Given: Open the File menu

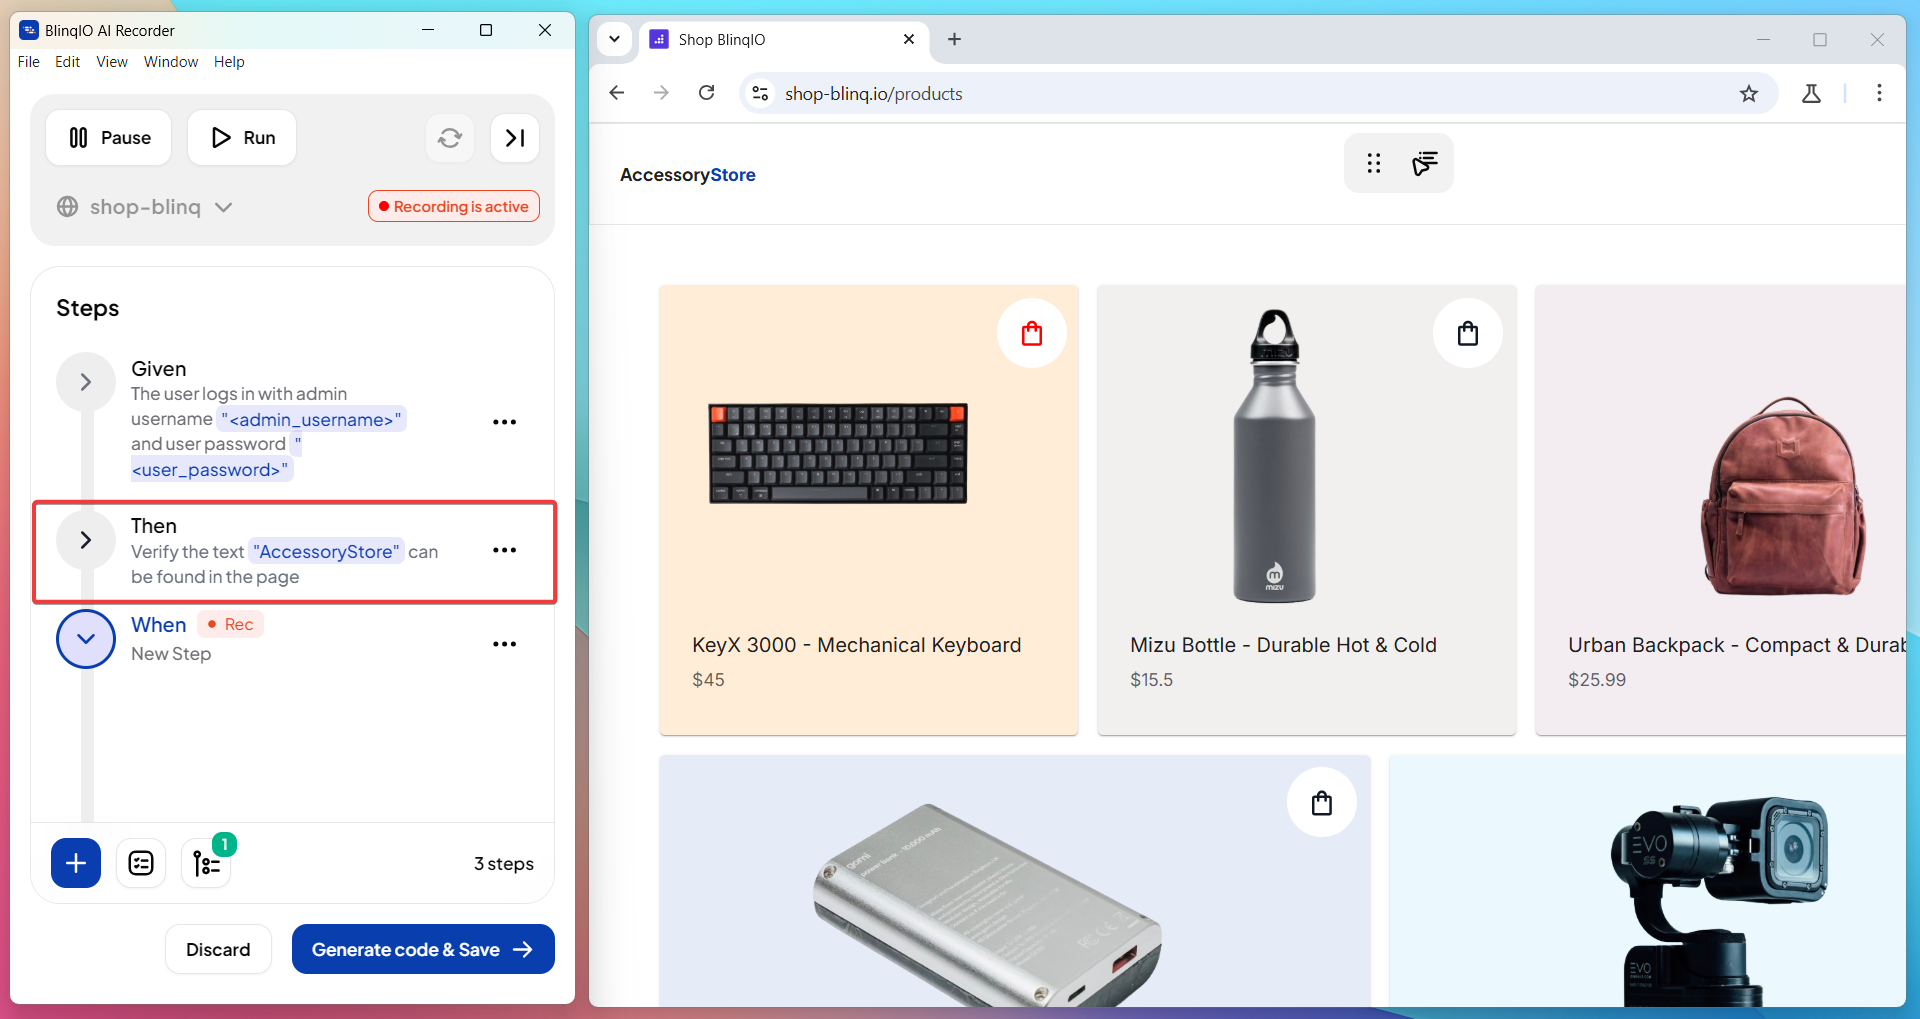Looking at the screenshot, I should (x=29, y=62).
